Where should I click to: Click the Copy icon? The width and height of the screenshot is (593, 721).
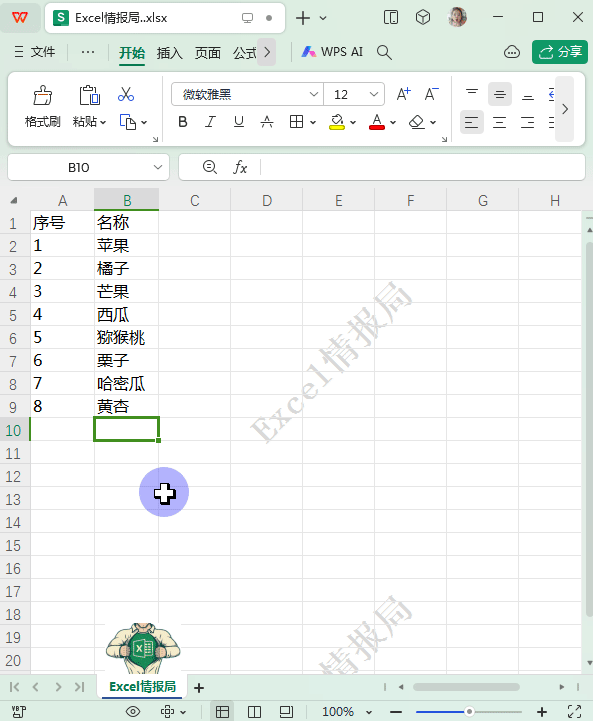127,122
